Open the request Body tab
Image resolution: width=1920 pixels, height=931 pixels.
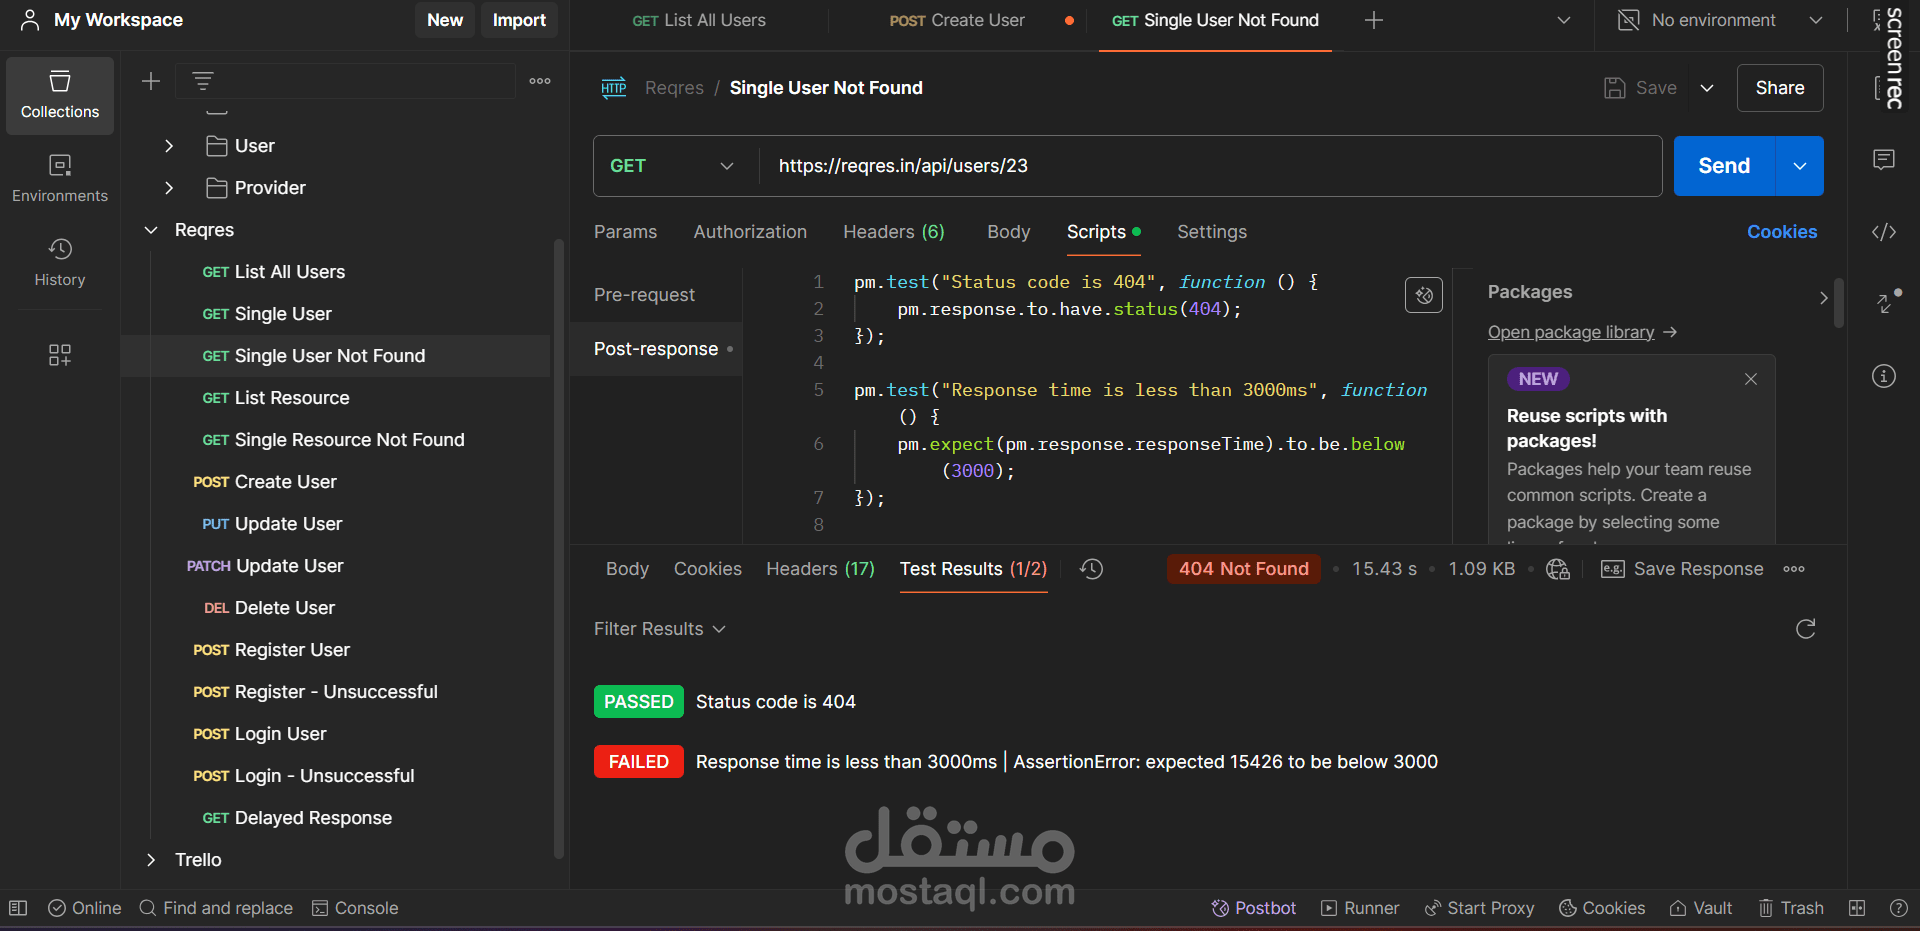point(1008,232)
